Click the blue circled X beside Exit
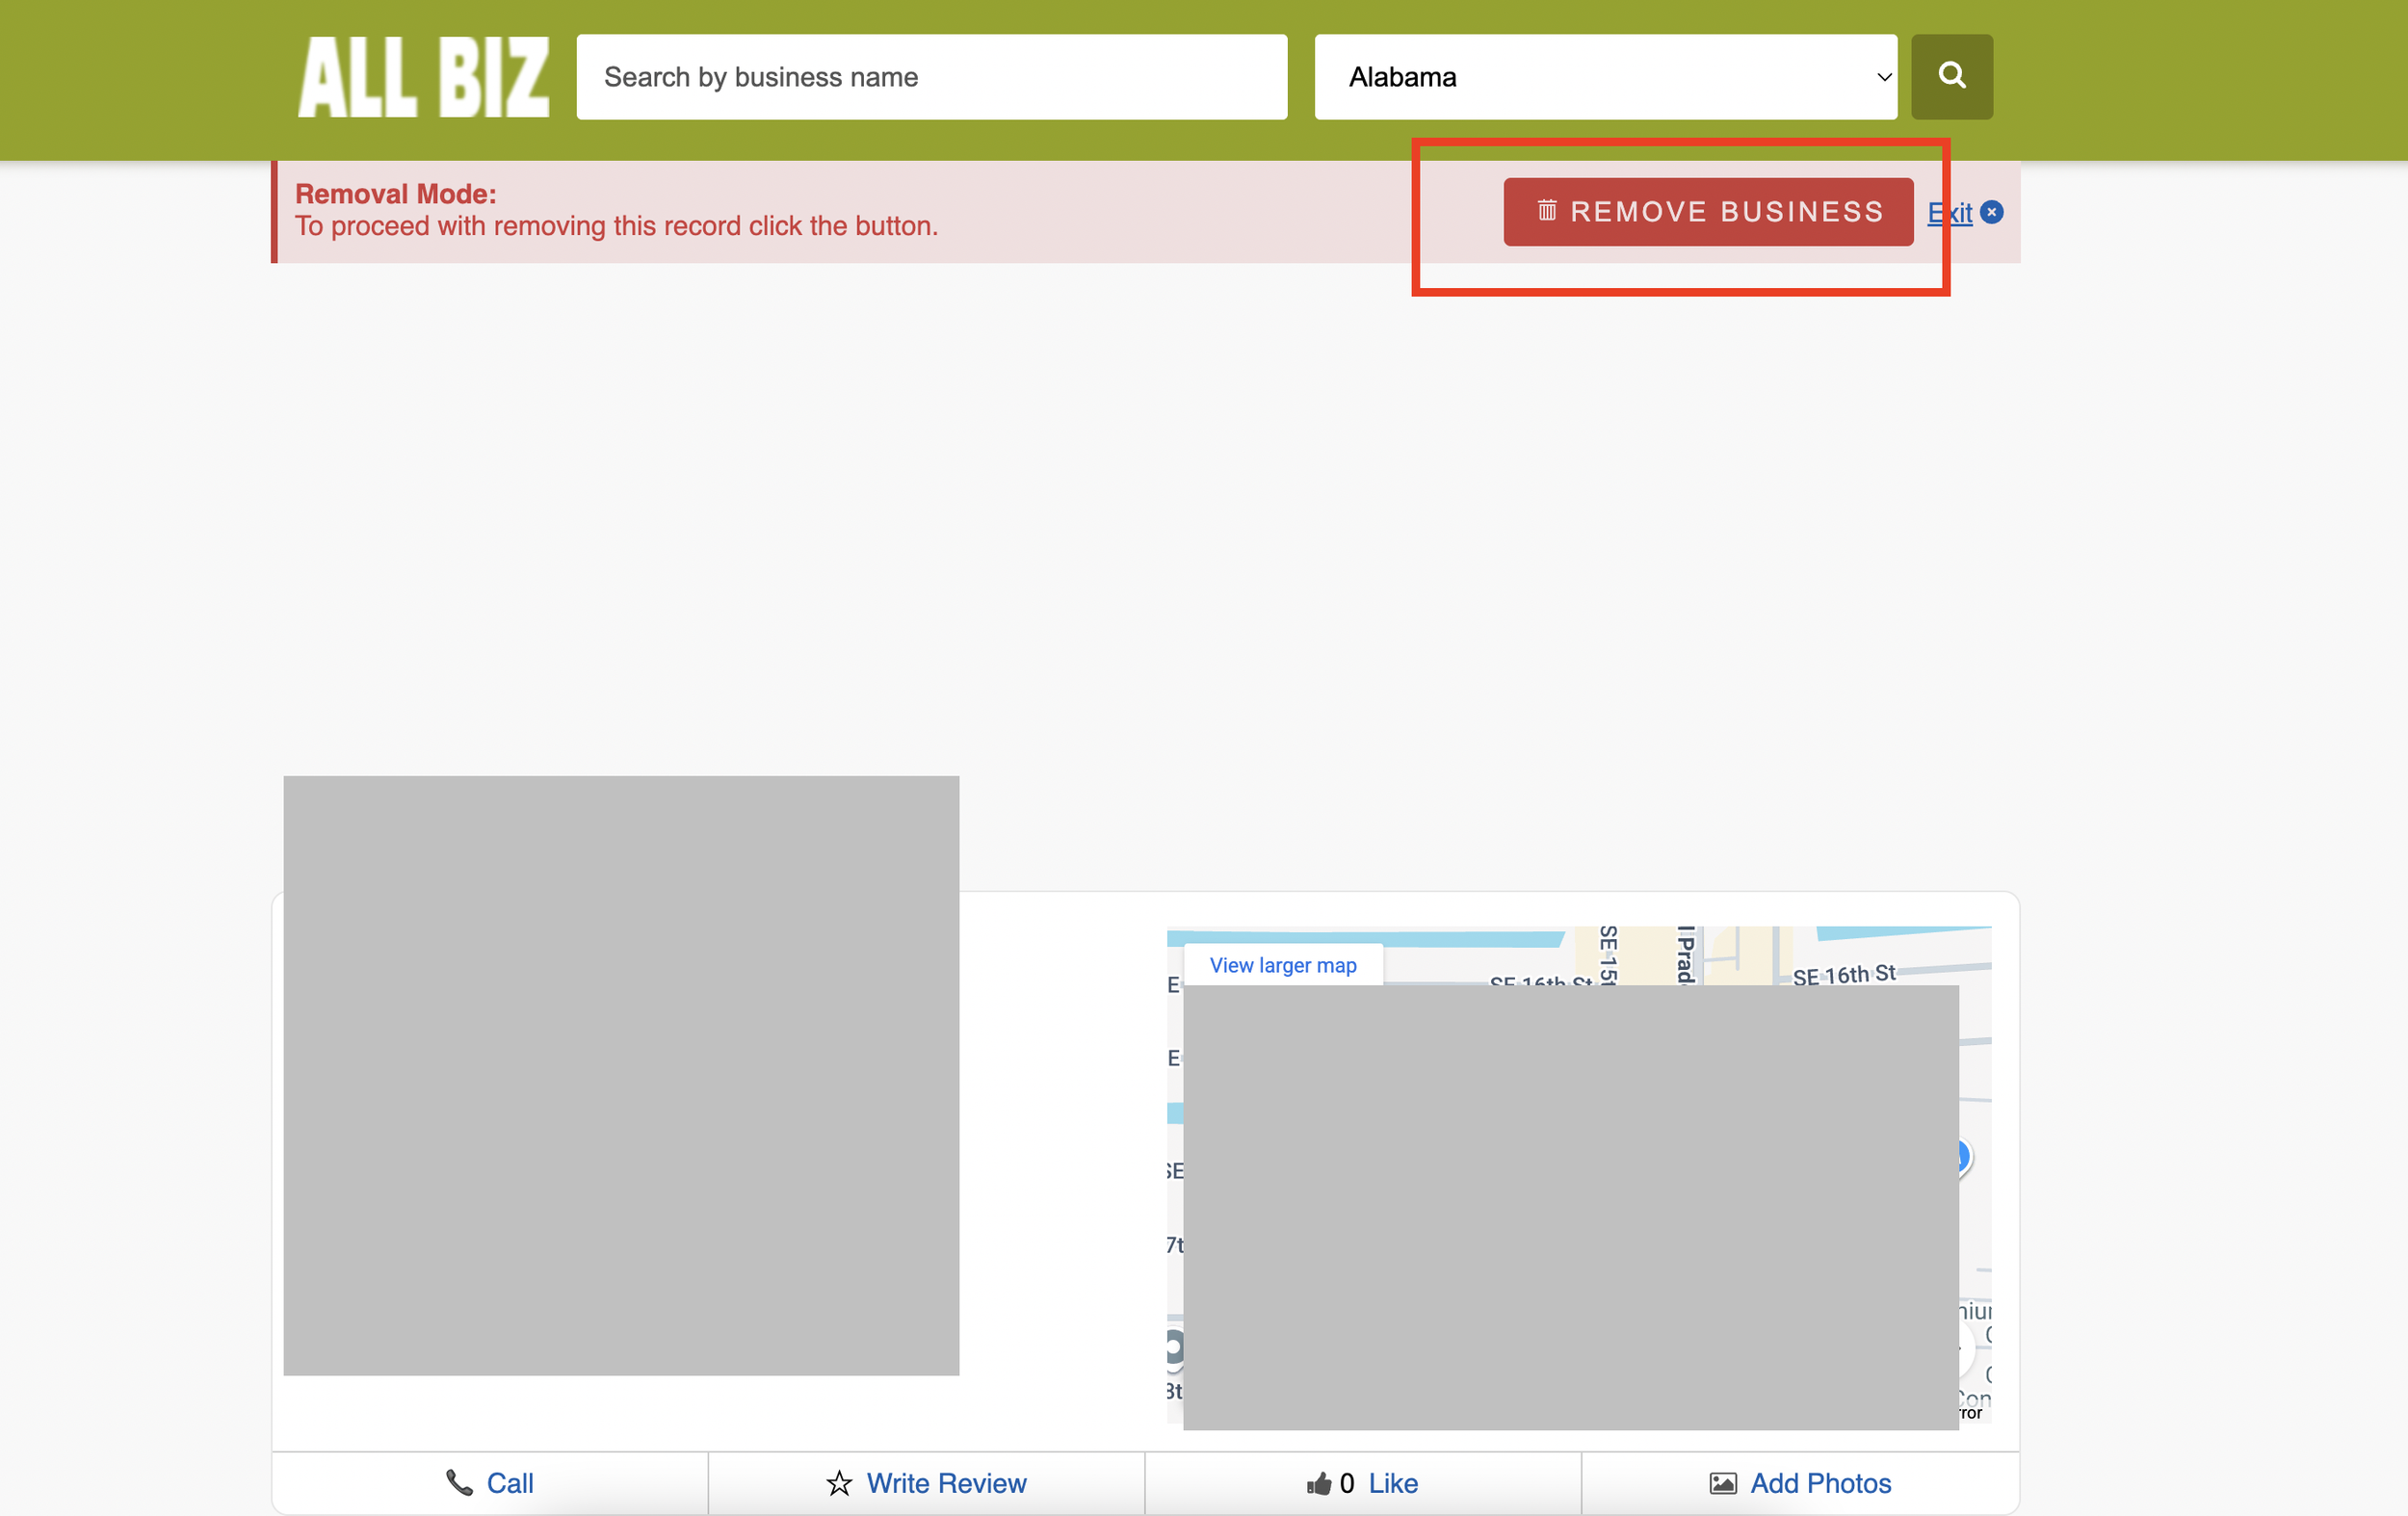Image resolution: width=2408 pixels, height=1516 pixels. pos(1991,212)
